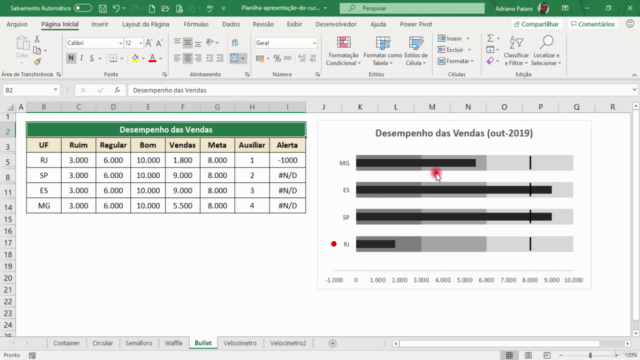640x360 pixels.
Task: Click the Cut scissors icon
Action: click(37, 39)
